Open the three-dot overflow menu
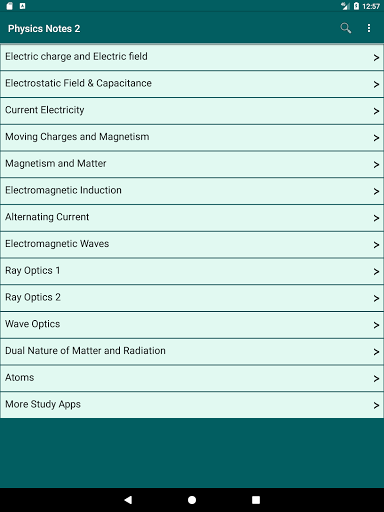This screenshot has width=384, height=512. coord(369,28)
